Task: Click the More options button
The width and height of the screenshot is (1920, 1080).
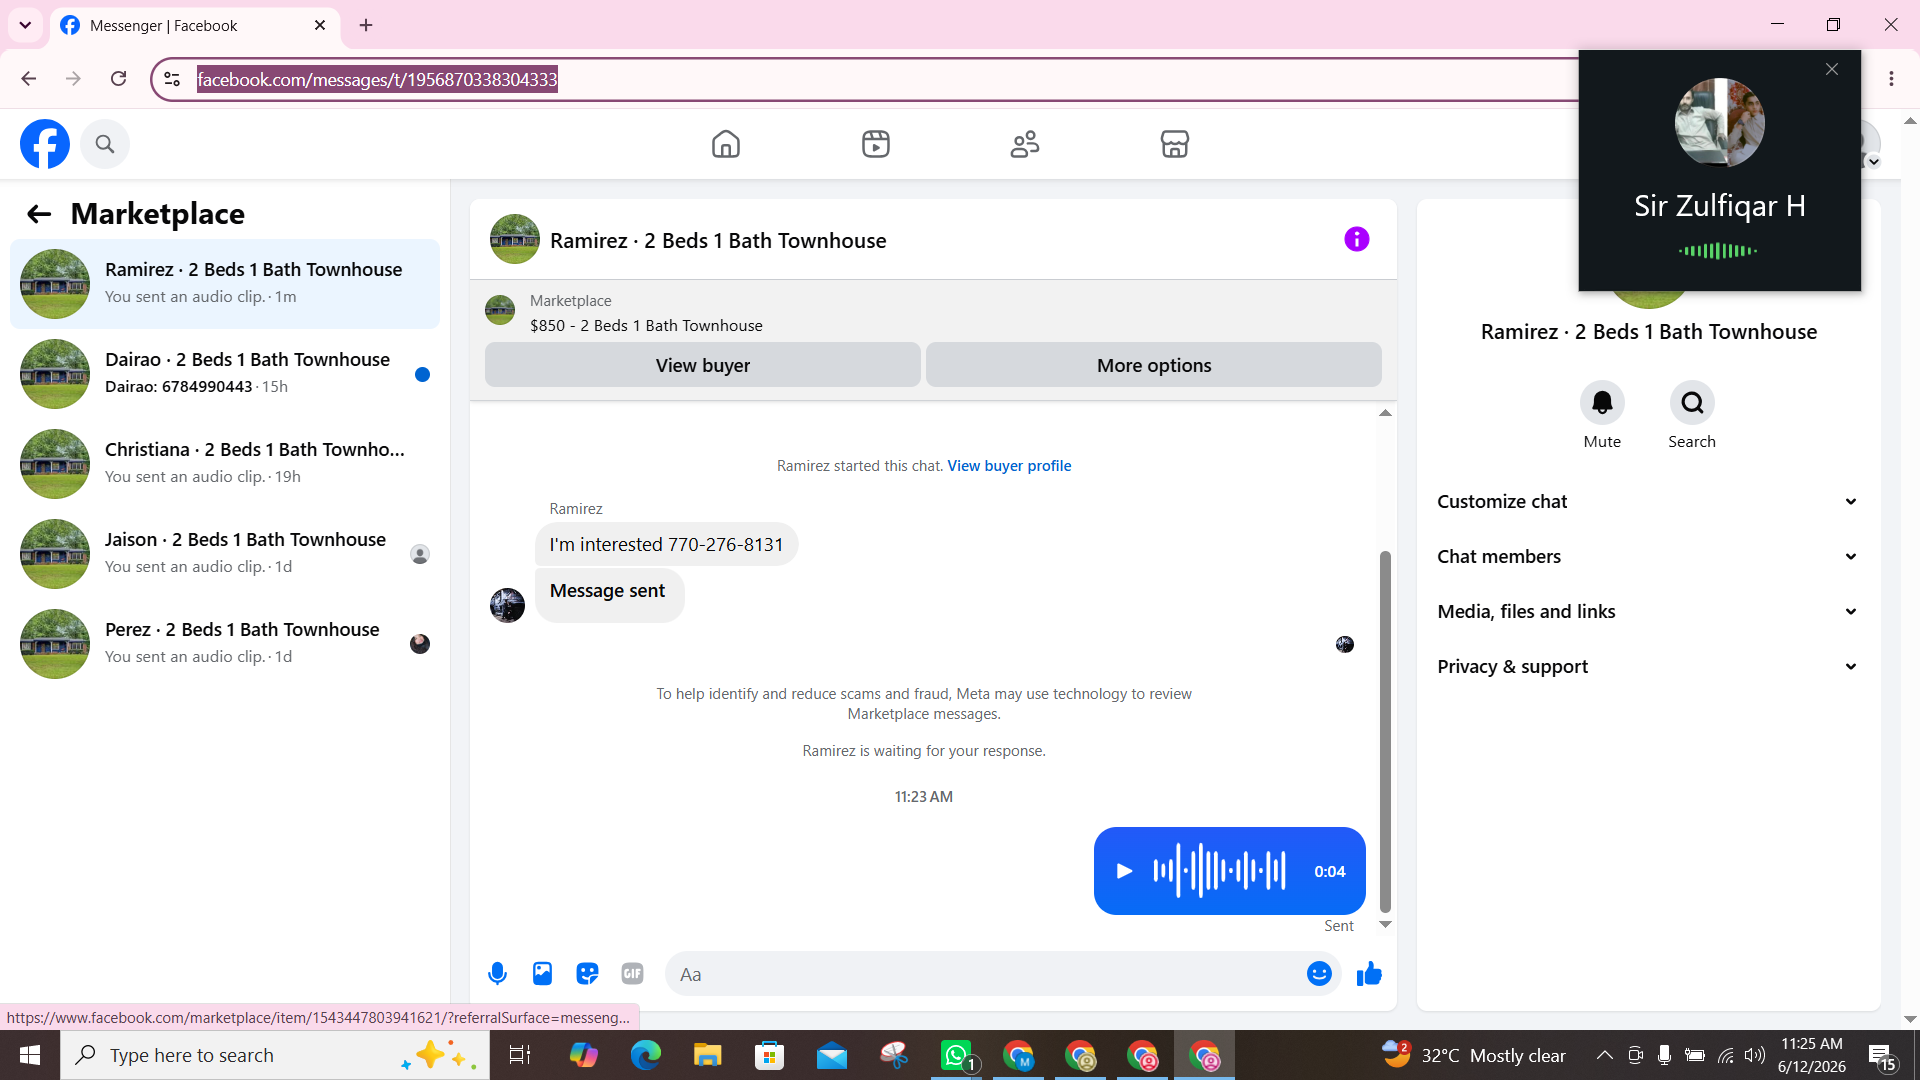Action: coord(1154,365)
